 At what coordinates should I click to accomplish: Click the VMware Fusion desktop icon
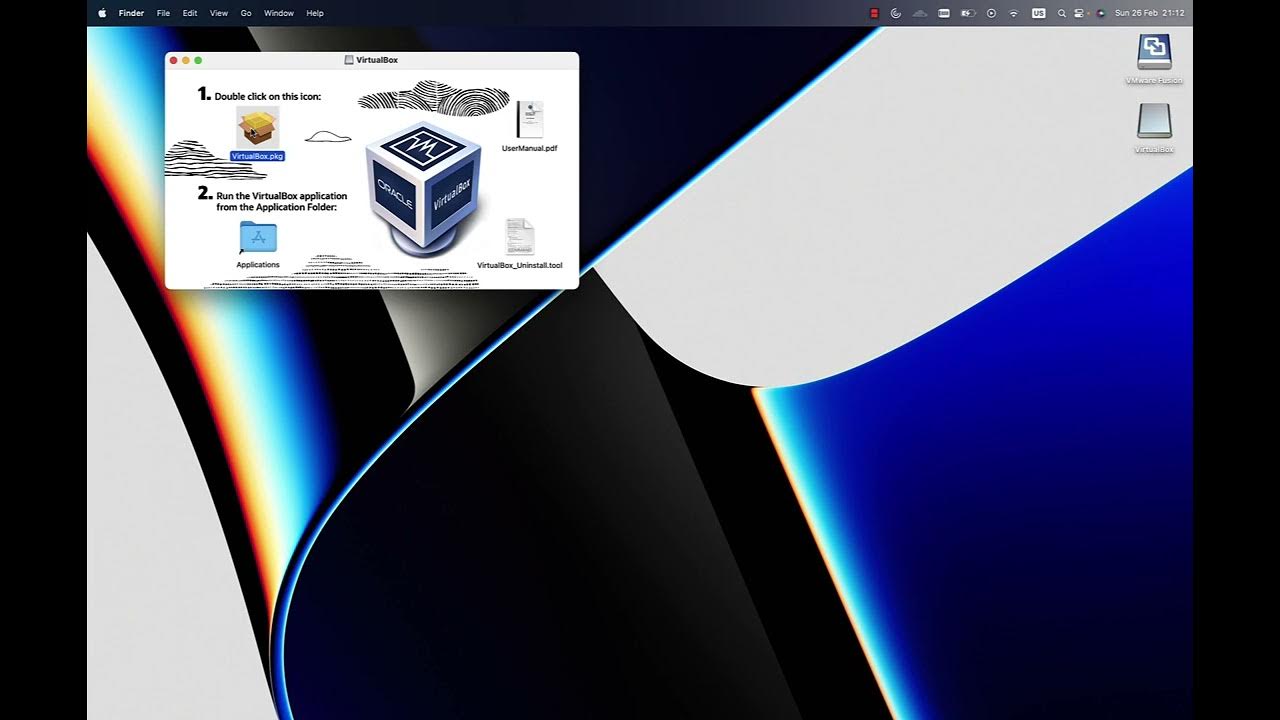1154,52
